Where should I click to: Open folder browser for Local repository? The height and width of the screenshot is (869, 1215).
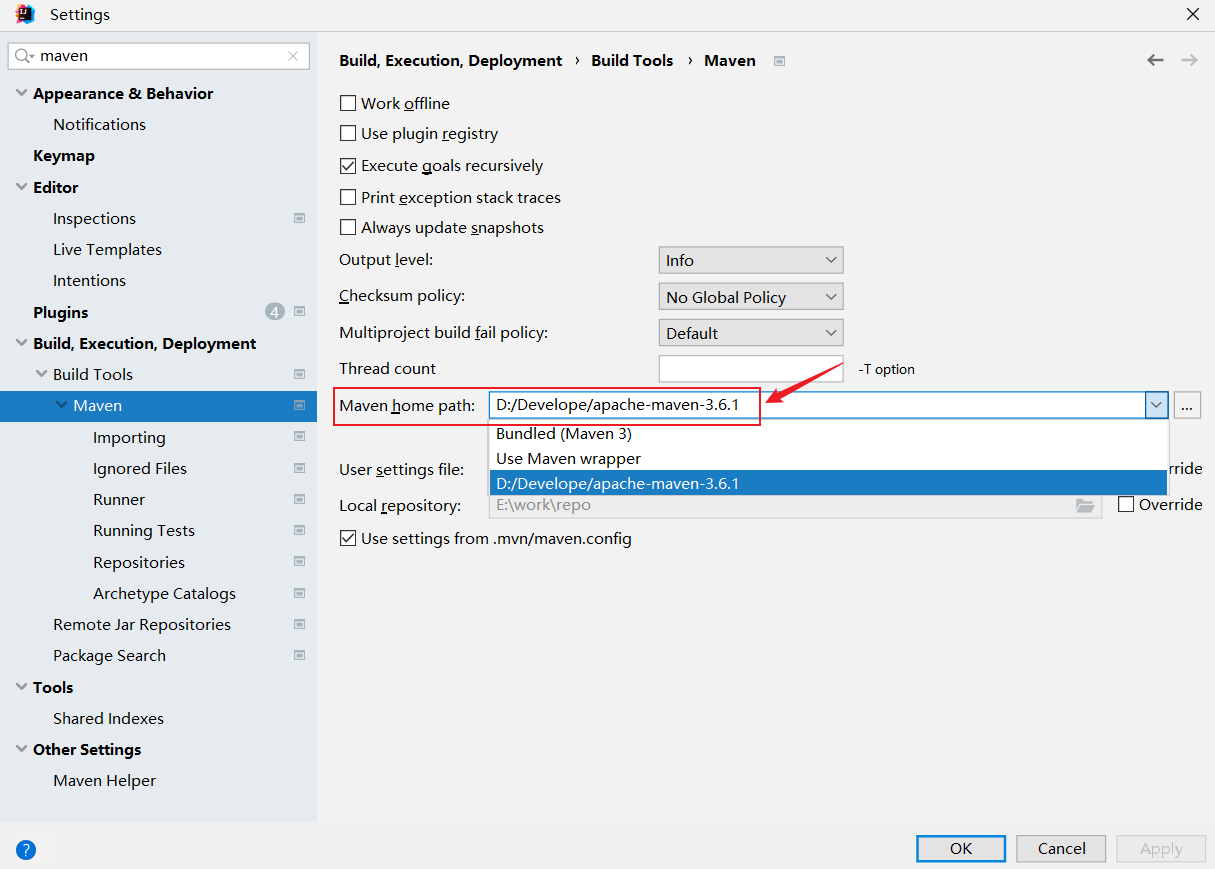pyautogui.click(x=1085, y=505)
